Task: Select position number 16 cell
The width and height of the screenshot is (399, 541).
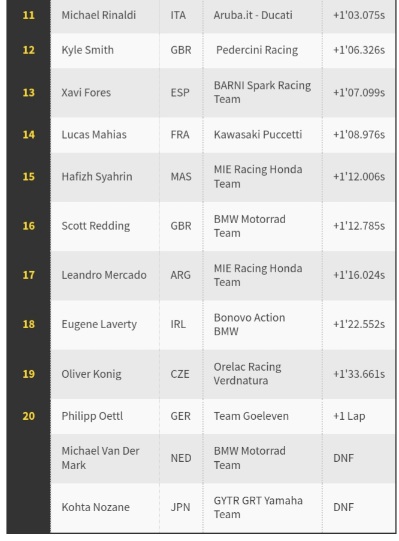Action: tap(29, 226)
